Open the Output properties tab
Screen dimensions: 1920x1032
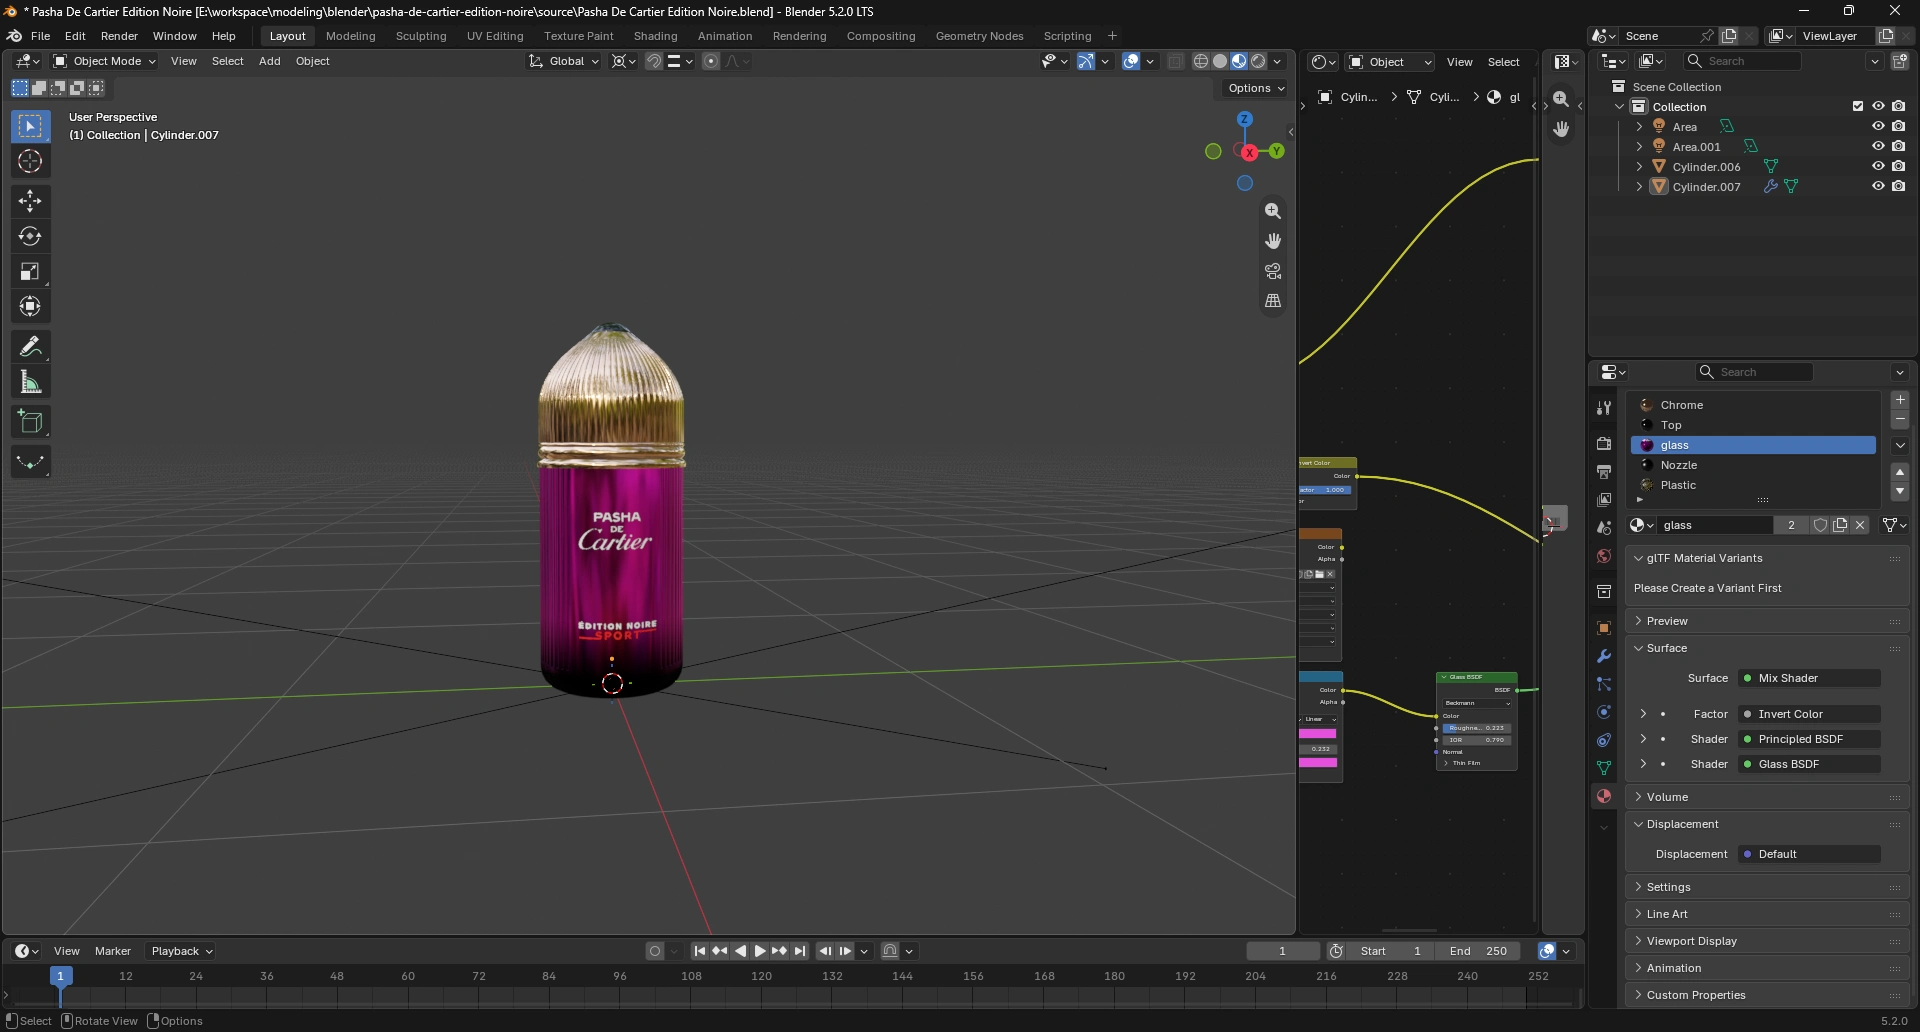[1604, 471]
